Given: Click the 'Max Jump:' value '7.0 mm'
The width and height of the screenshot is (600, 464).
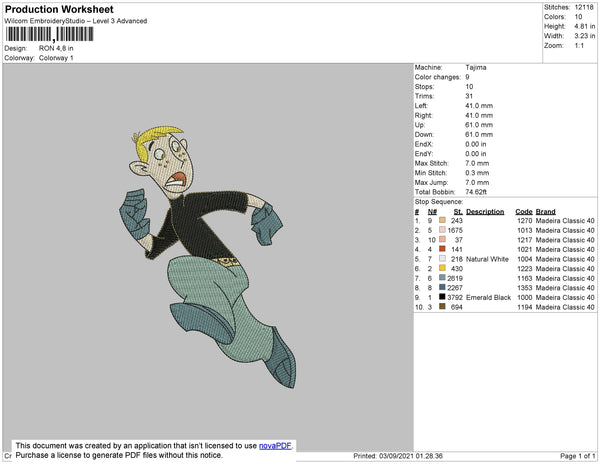Looking at the screenshot, I should point(477,182).
